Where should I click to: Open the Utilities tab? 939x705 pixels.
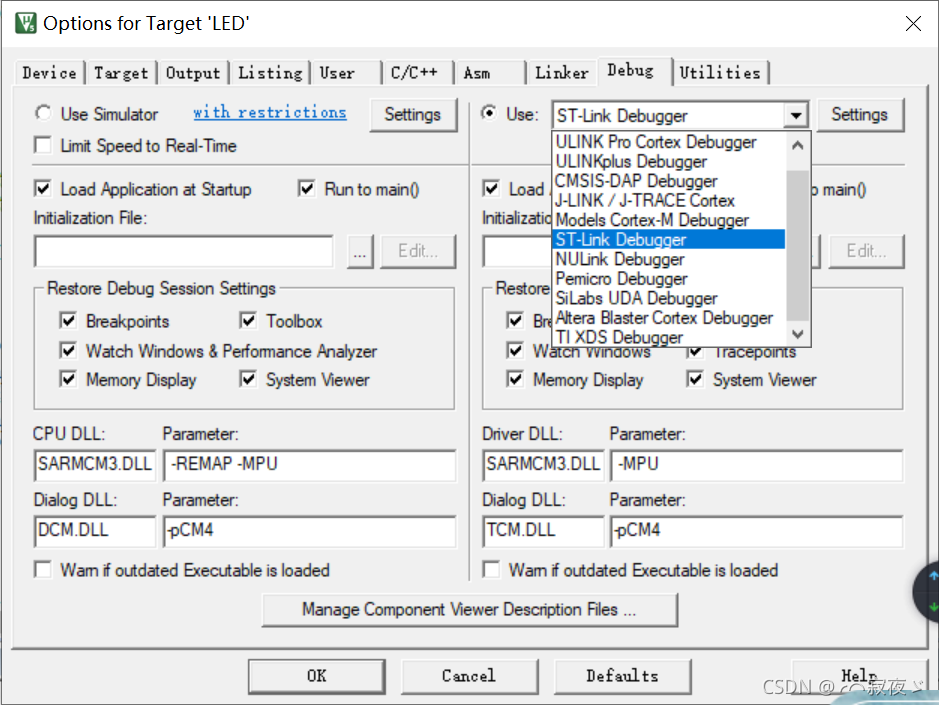[x=720, y=73]
